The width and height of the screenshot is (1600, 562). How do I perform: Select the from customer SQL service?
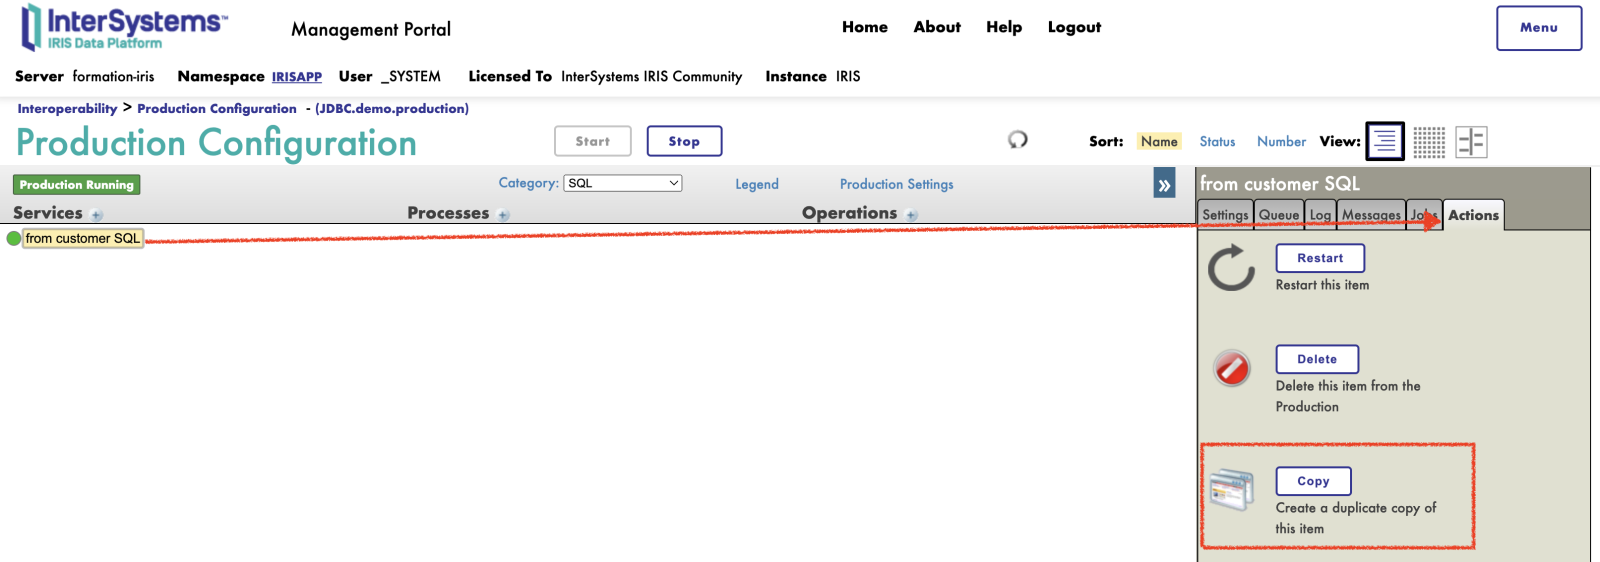click(83, 239)
